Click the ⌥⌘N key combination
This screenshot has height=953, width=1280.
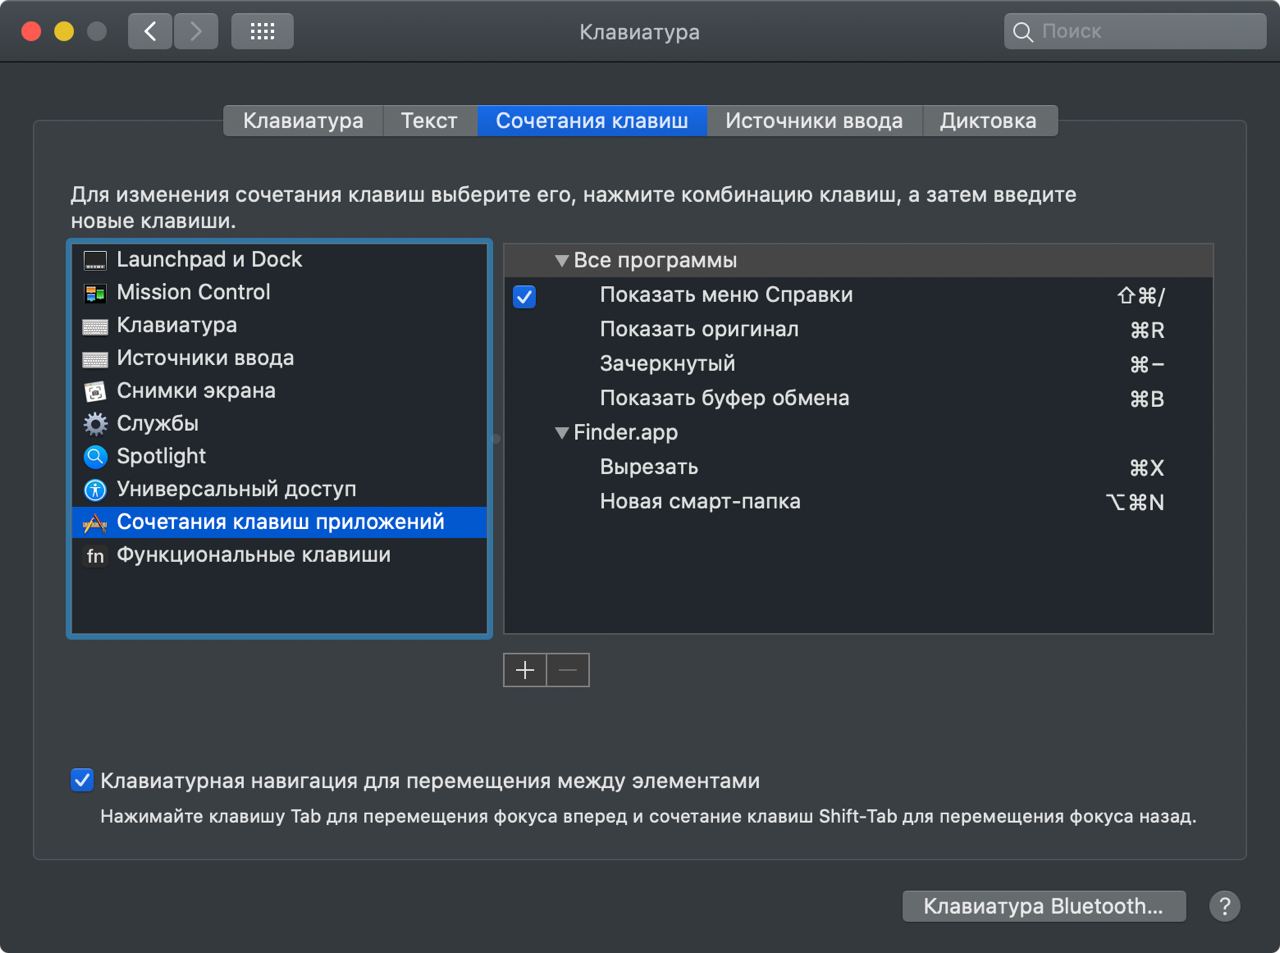click(x=1136, y=503)
